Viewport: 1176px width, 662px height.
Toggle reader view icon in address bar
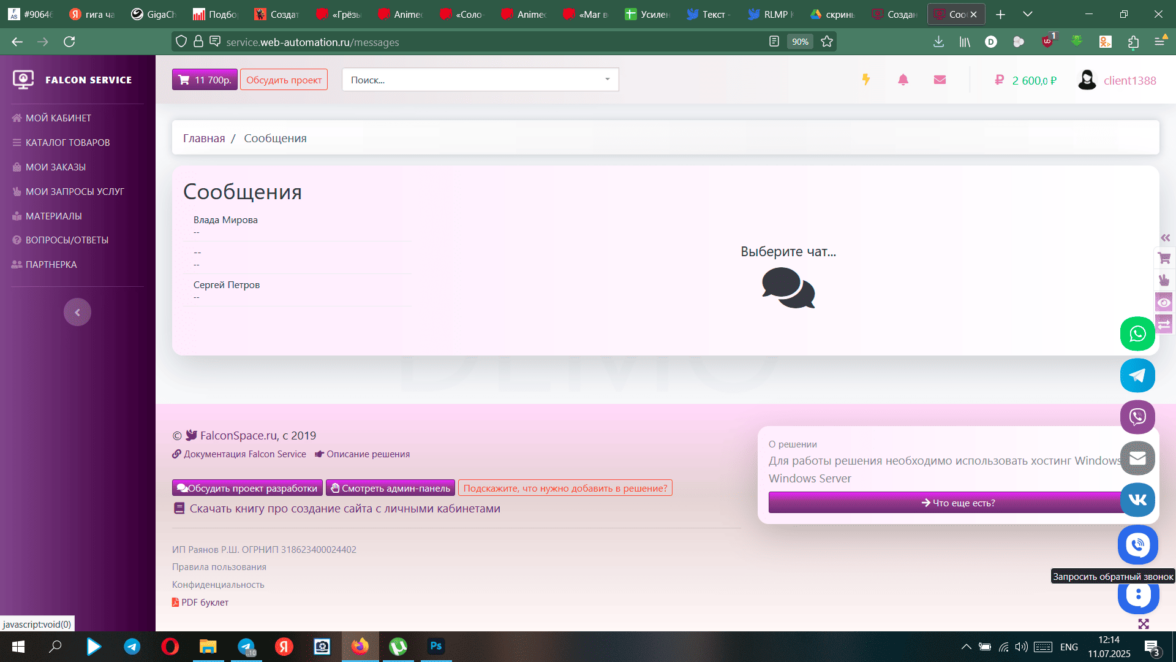[x=774, y=42]
